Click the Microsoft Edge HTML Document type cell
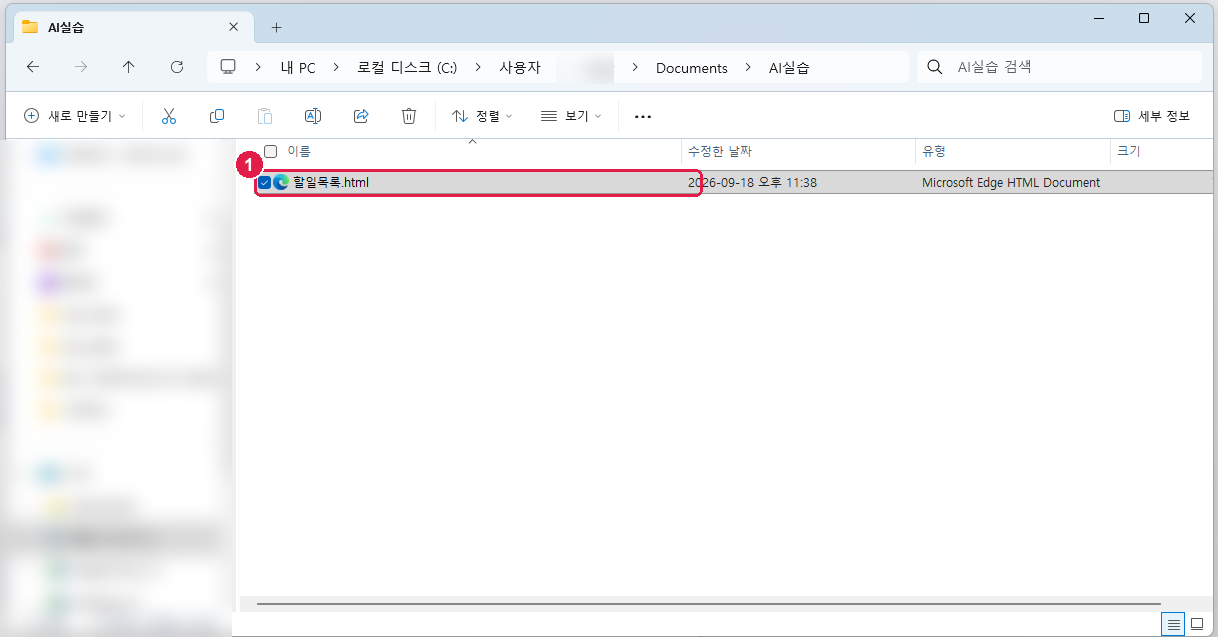 [1011, 182]
